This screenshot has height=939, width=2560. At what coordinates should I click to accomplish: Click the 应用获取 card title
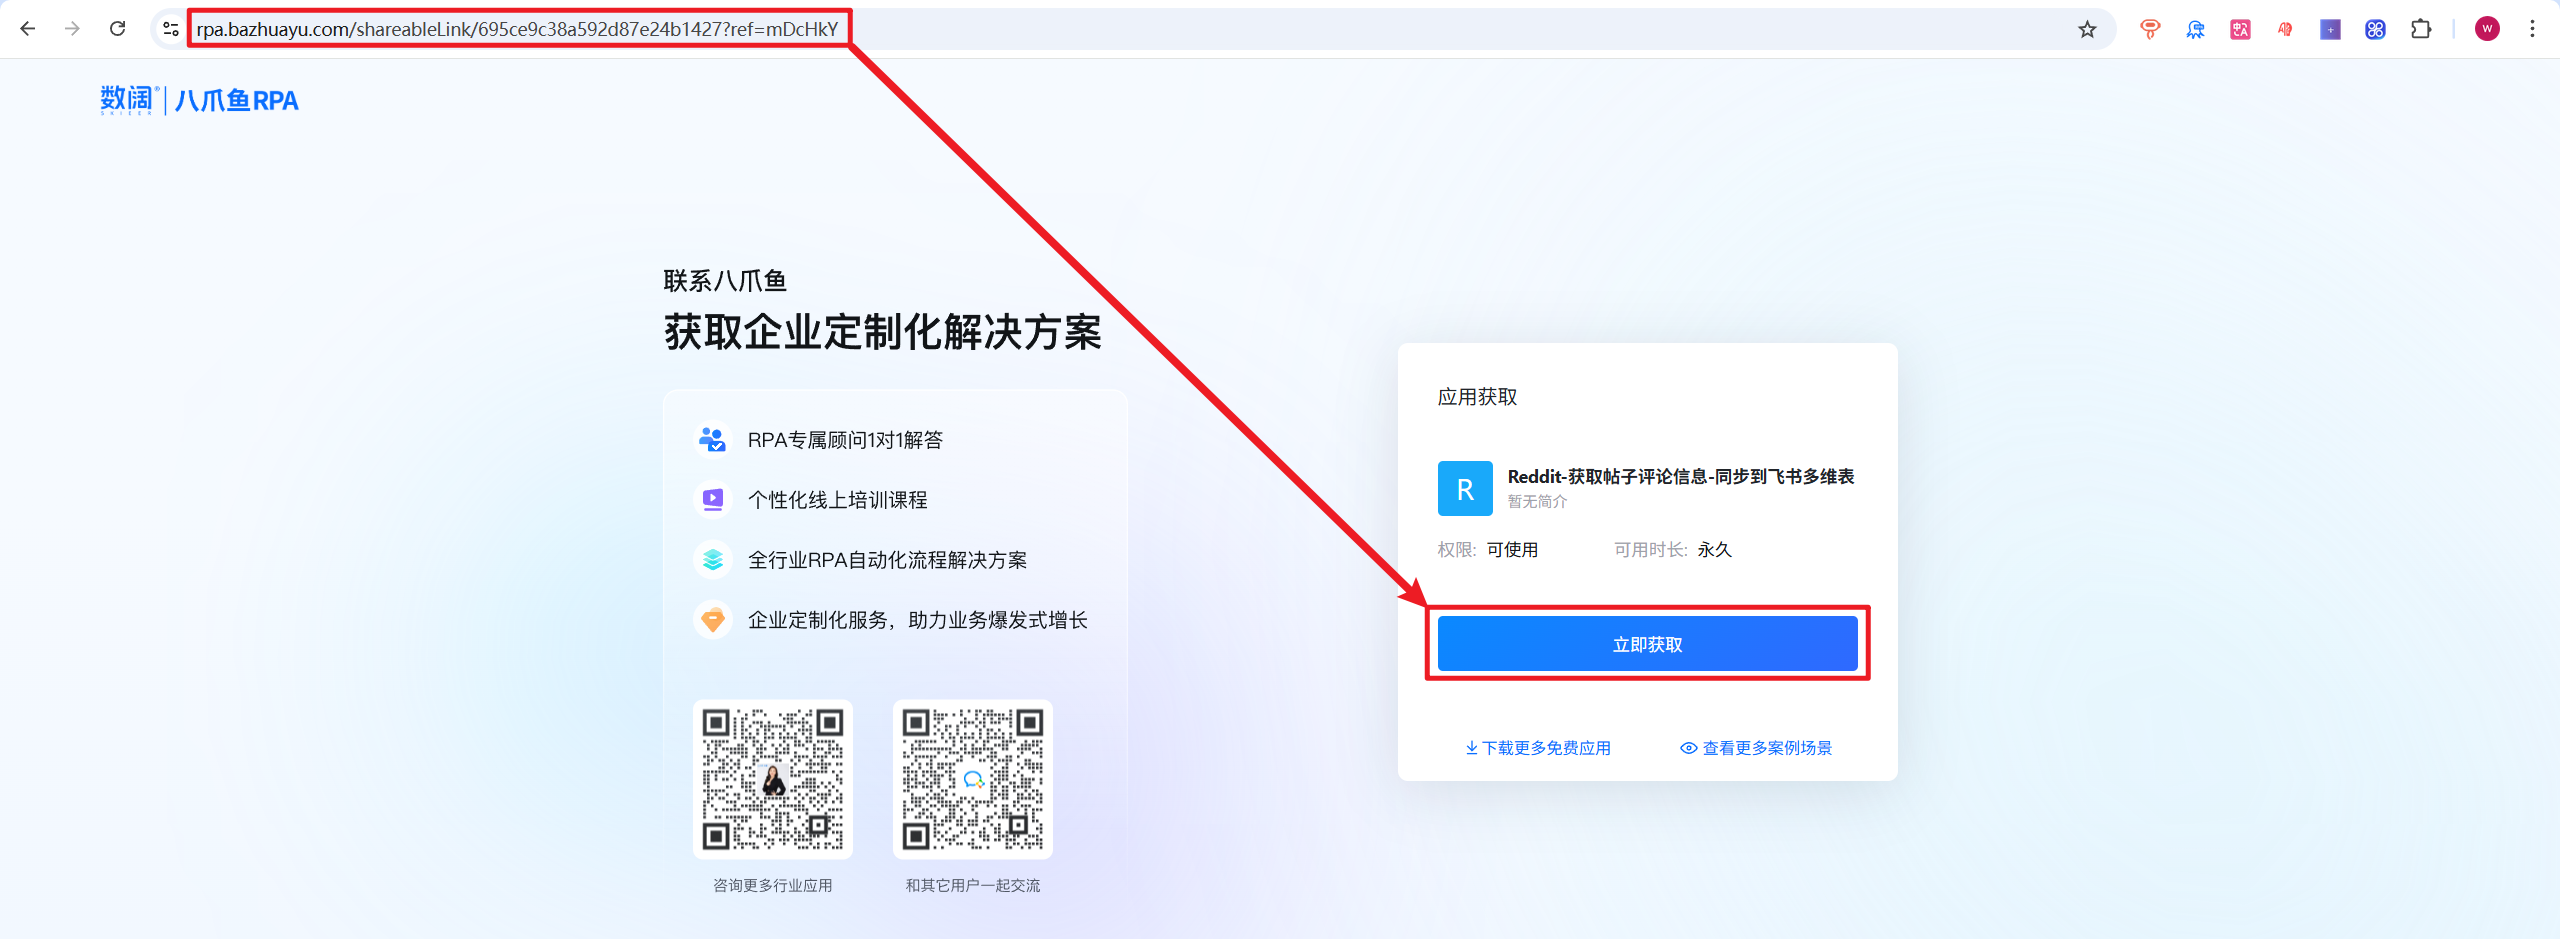pos(1477,397)
